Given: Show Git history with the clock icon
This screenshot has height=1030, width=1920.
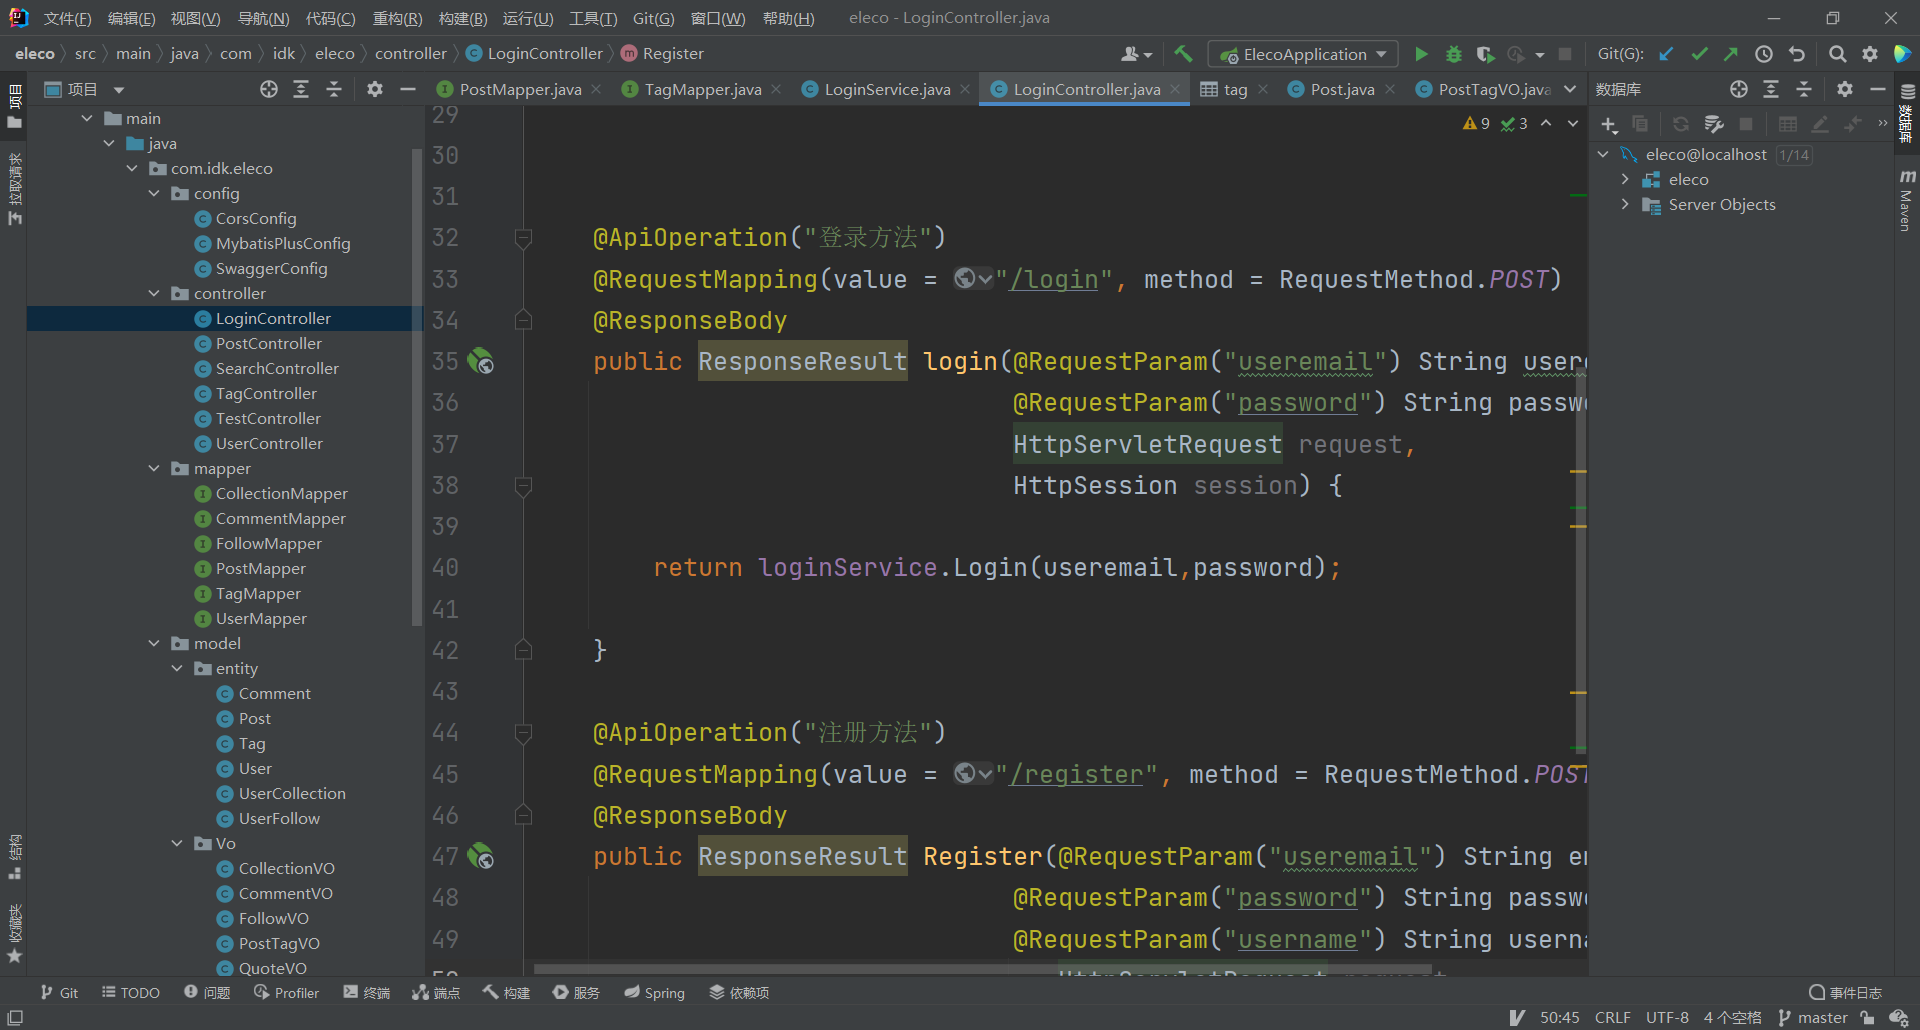Looking at the screenshot, I should coord(1764,54).
